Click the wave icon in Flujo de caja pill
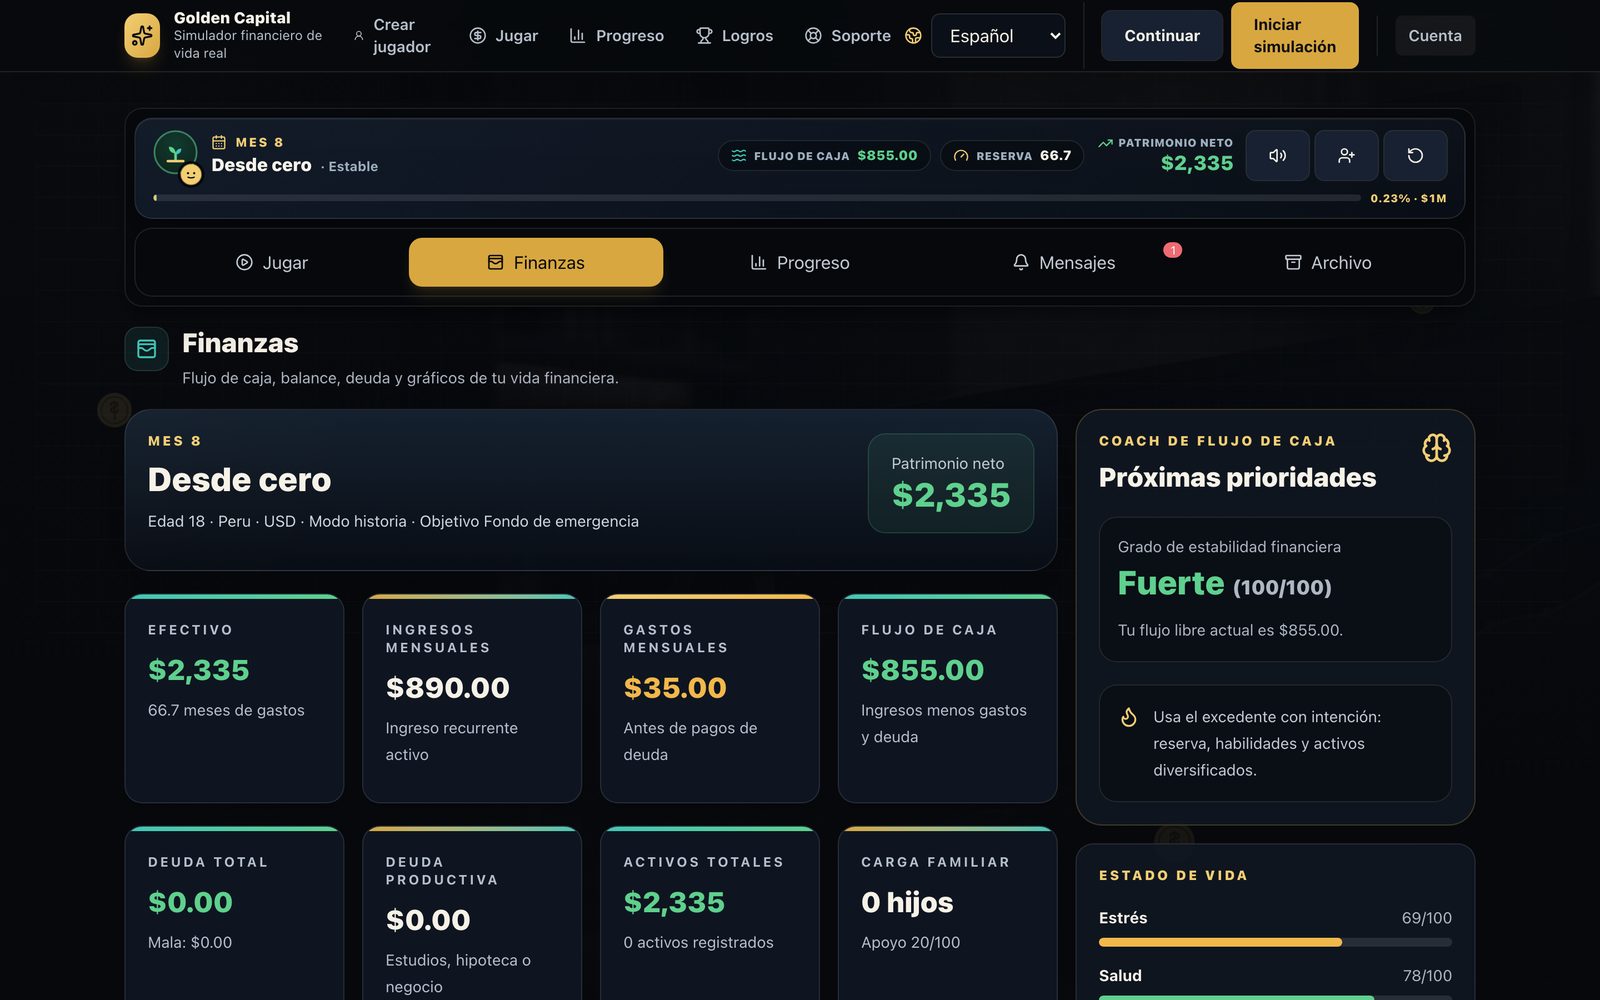Image resolution: width=1600 pixels, height=1000 pixels. pyautogui.click(x=739, y=156)
